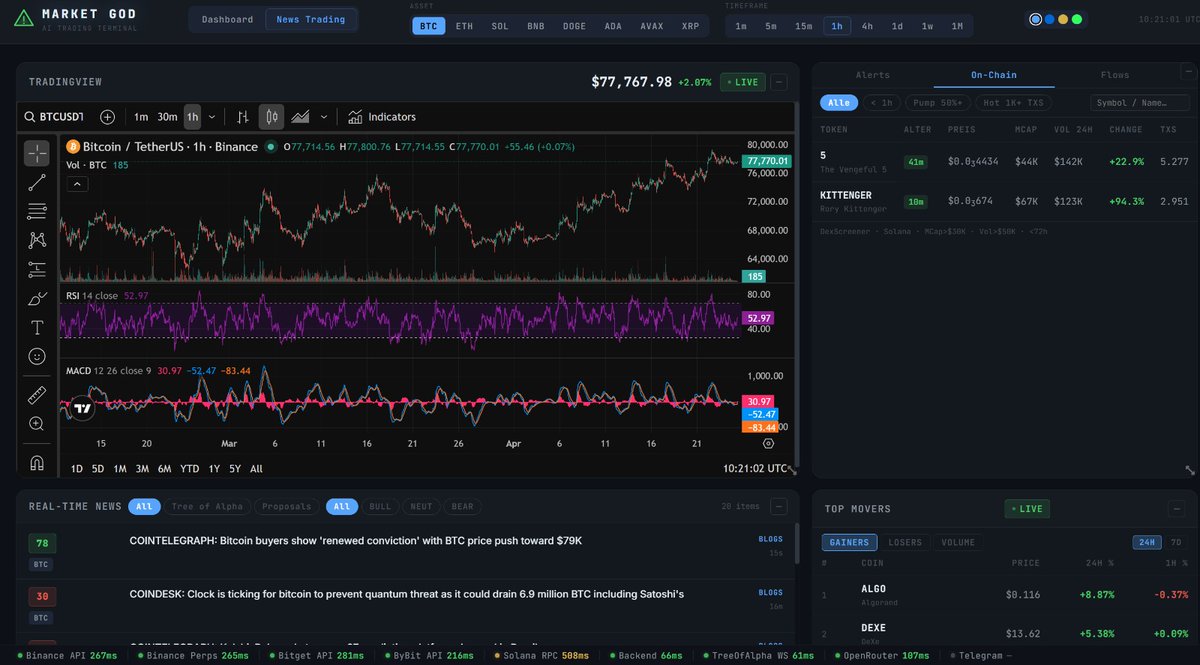
Task: Collapse the Real-Time News panel minus button
Action: click(x=780, y=507)
